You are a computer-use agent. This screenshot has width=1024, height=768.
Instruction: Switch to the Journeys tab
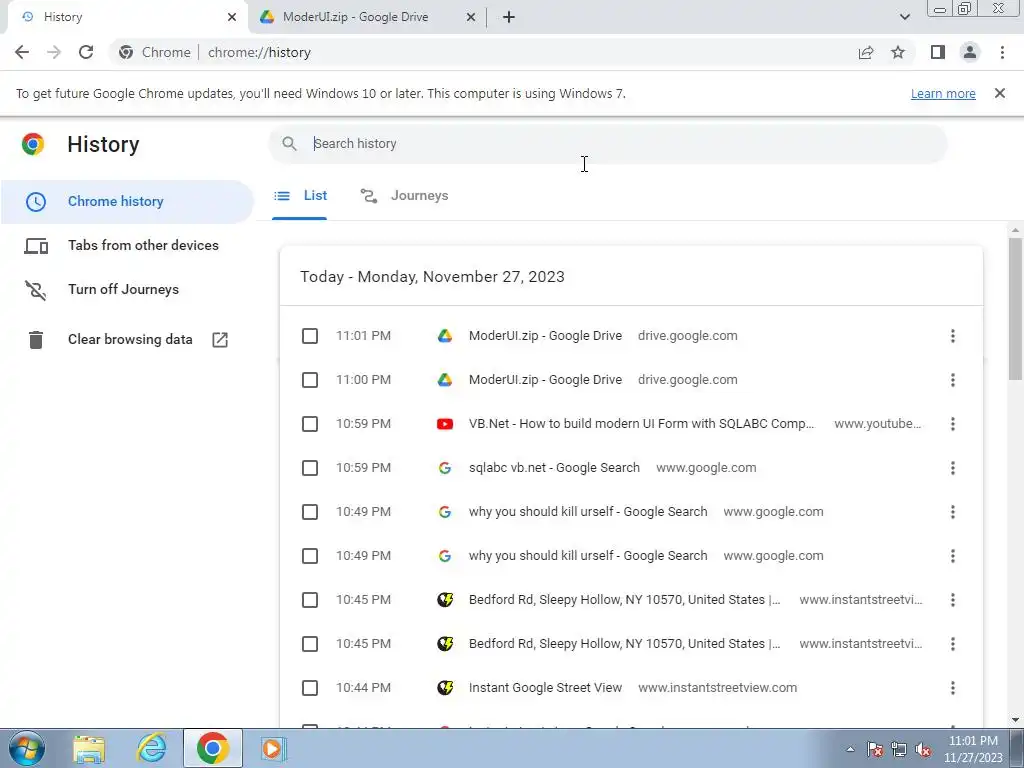404,196
